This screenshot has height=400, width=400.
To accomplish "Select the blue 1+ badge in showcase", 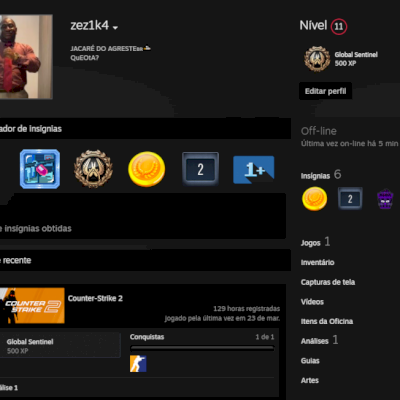I will point(254,170).
